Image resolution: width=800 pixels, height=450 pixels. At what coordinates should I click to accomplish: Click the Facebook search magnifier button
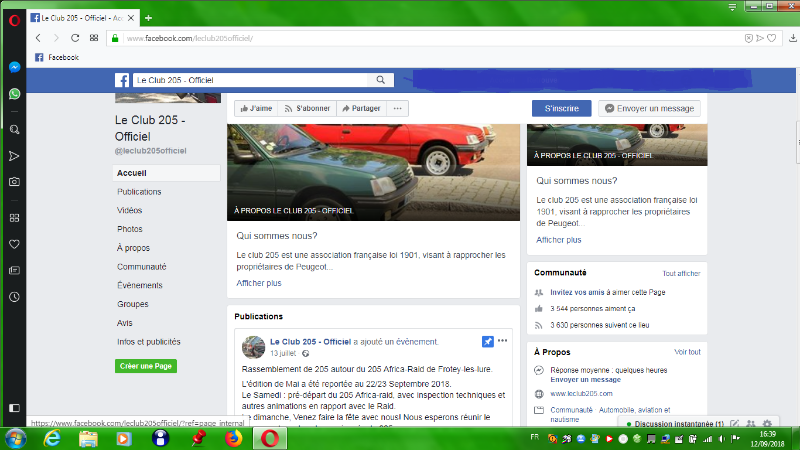381,80
